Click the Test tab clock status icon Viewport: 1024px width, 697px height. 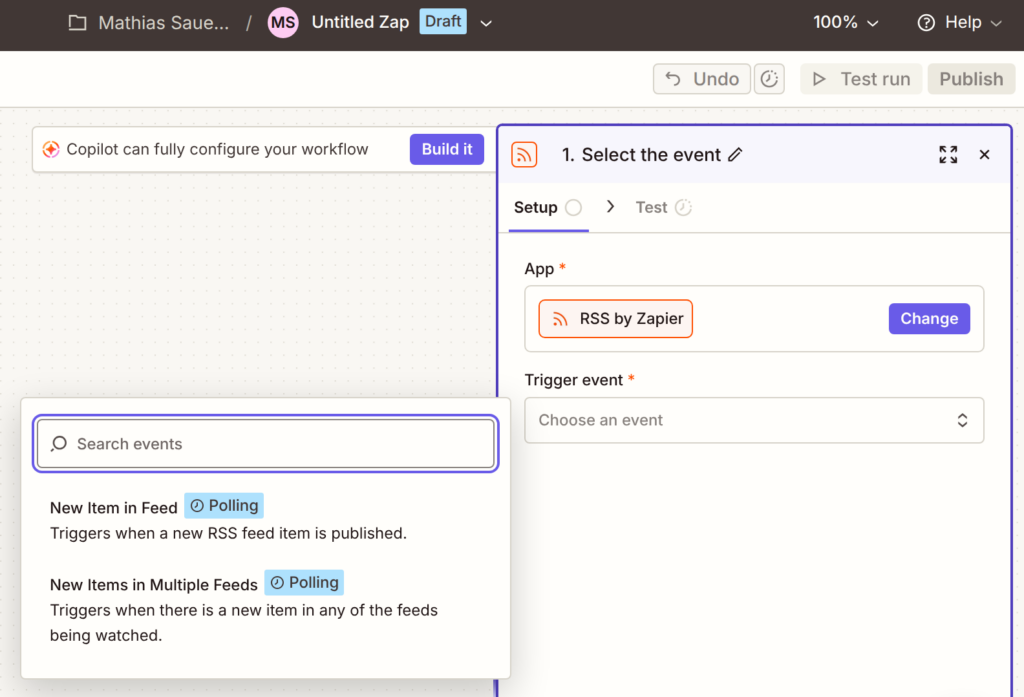click(x=683, y=208)
